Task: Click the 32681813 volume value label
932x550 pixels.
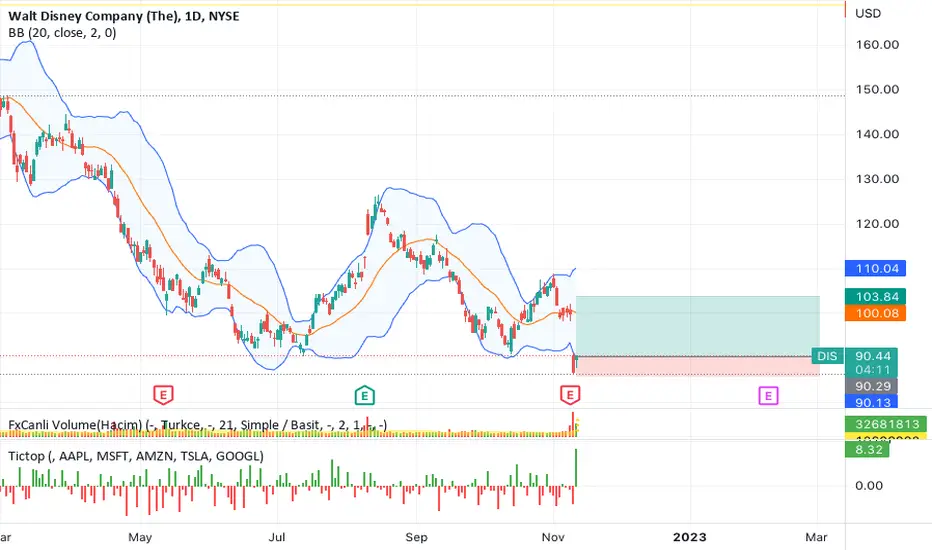Action: coord(886,425)
